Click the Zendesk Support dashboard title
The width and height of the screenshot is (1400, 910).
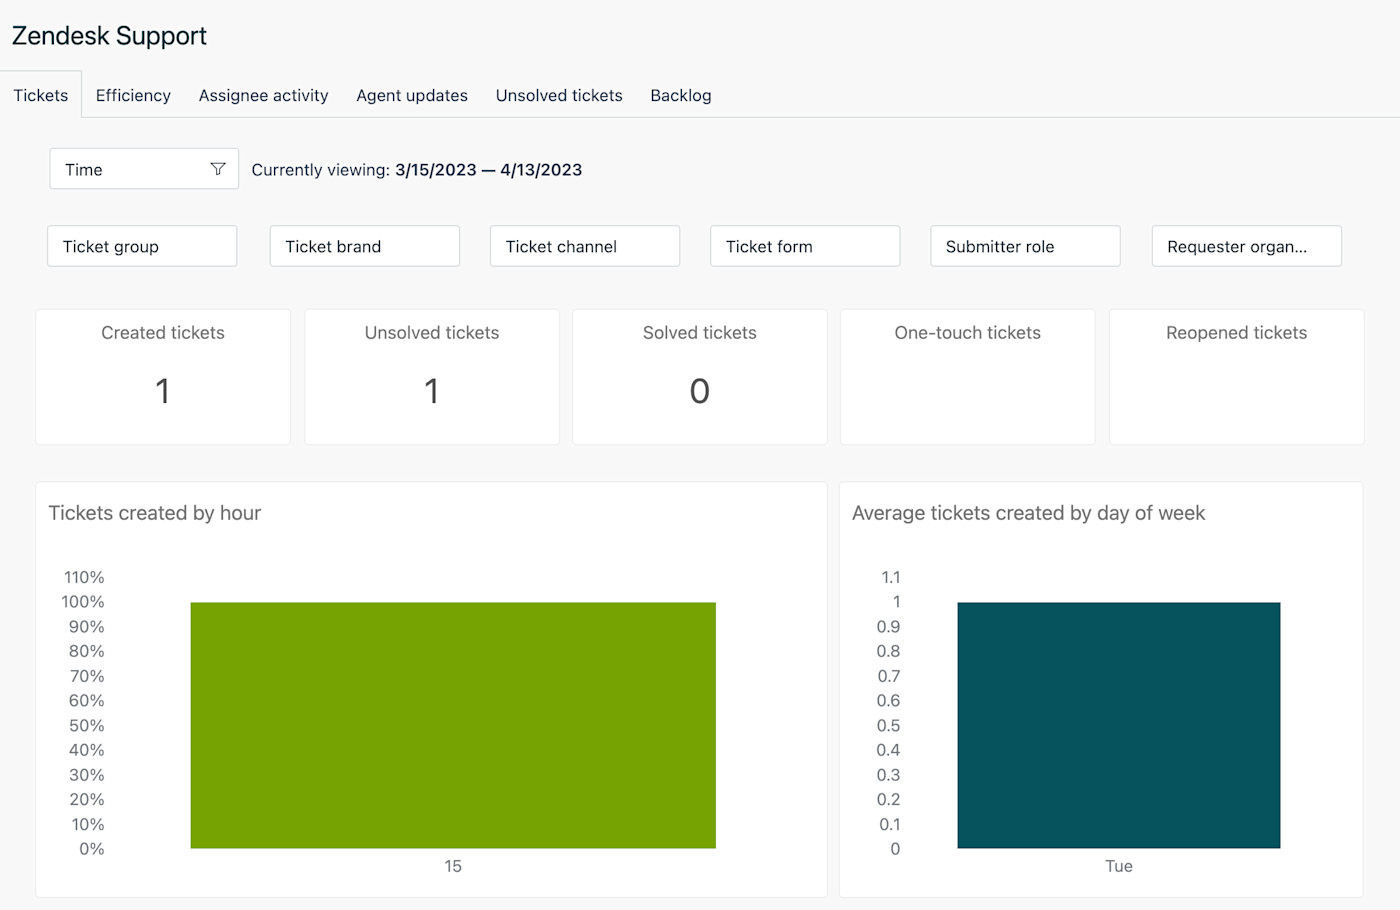(109, 36)
